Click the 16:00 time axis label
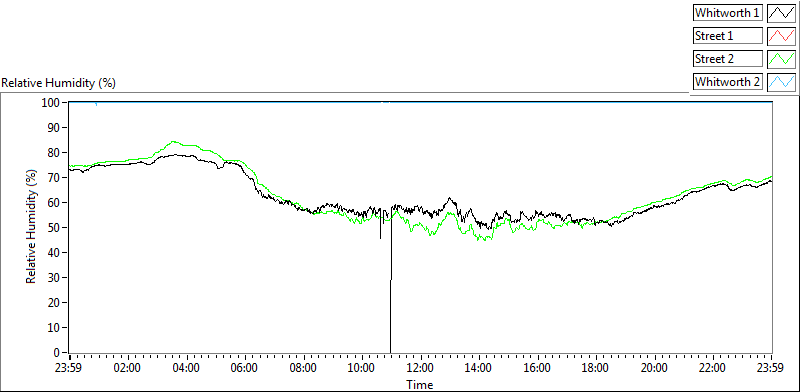The width and height of the screenshot is (800, 392). tap(538, 368)
